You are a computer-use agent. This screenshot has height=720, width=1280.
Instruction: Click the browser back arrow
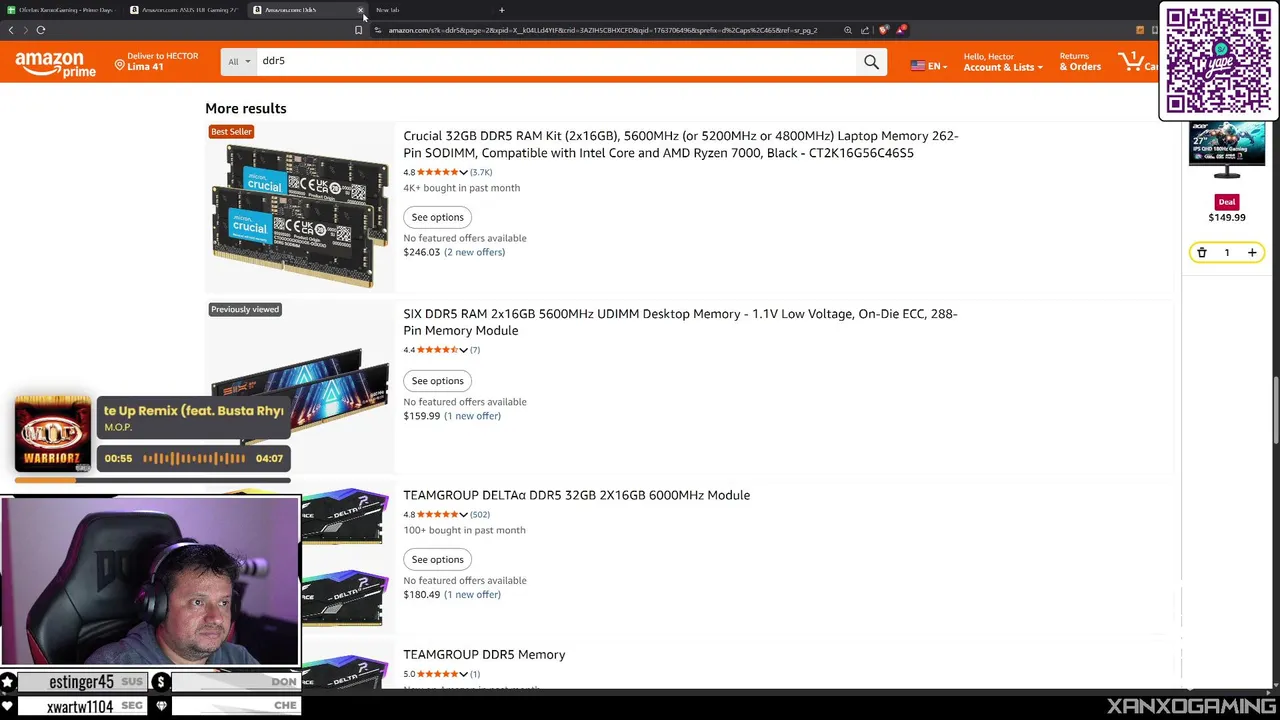11,30
